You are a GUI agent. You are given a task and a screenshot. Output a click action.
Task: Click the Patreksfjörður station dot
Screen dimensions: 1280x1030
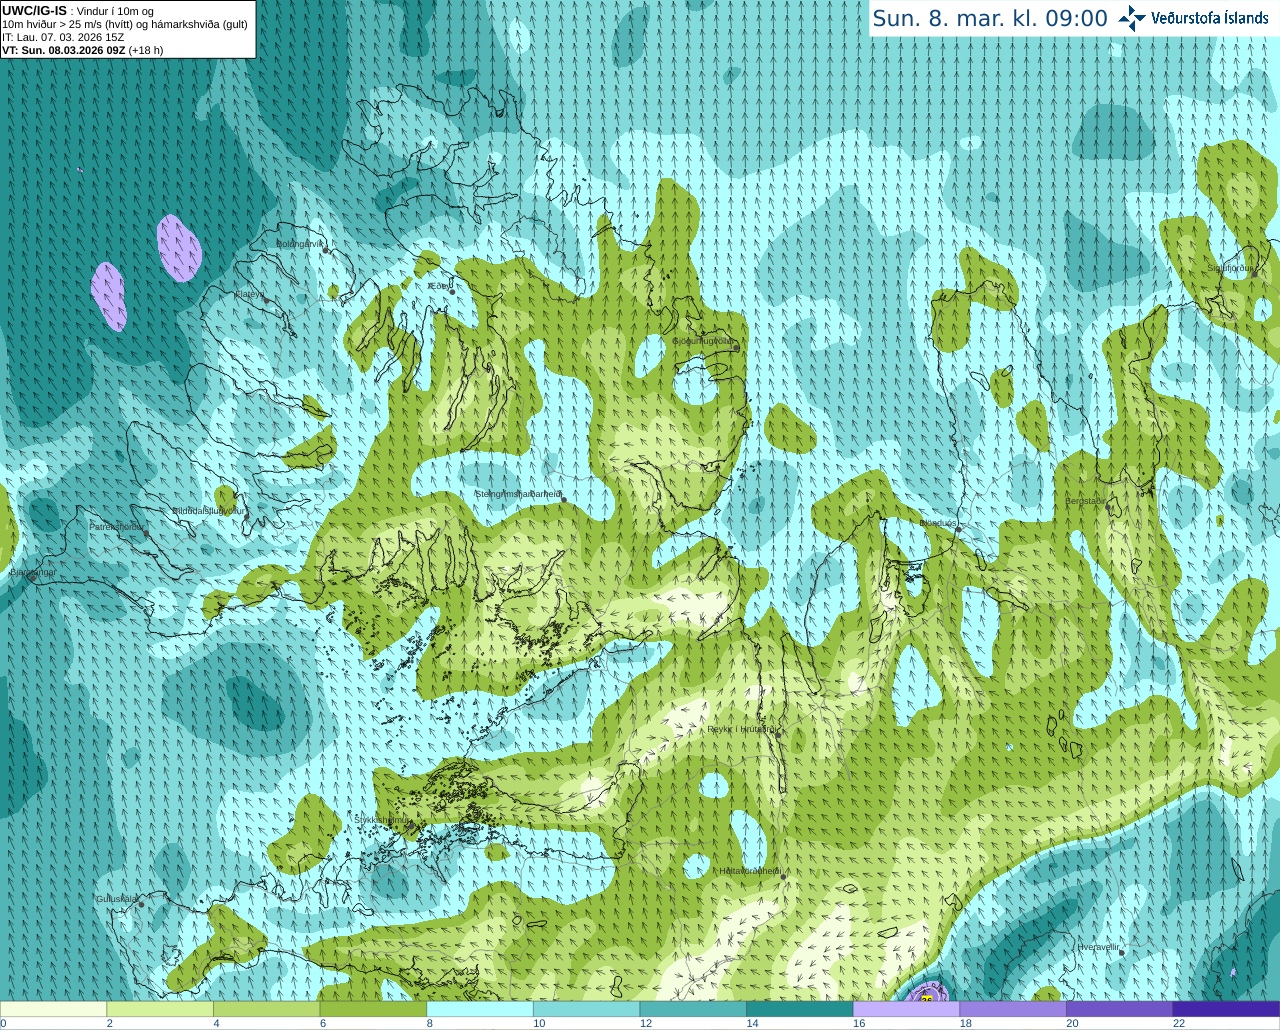click(146, 533)
